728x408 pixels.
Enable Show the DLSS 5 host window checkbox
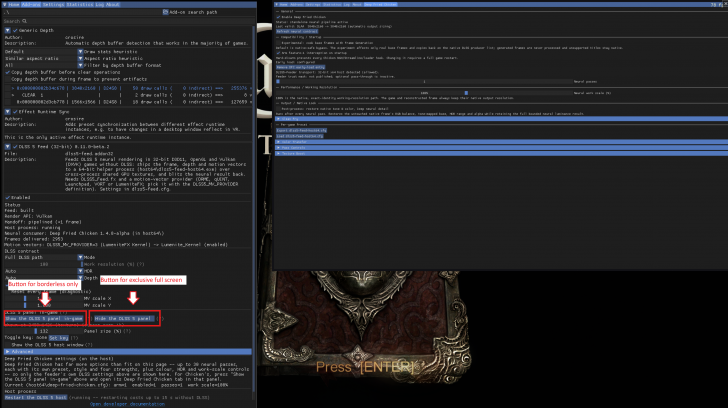tap(7, 345)
